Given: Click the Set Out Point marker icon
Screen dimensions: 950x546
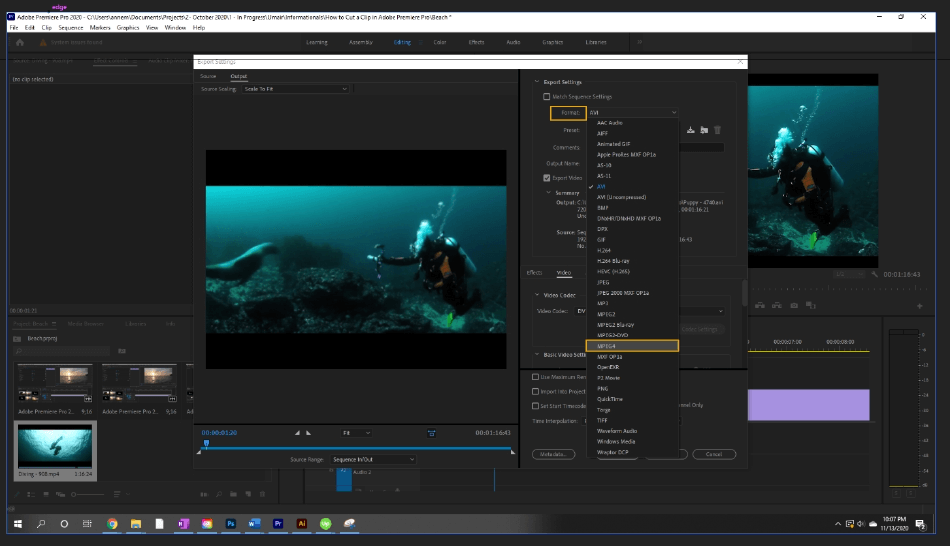Looking at the screenshot, I should click(308, 433).
